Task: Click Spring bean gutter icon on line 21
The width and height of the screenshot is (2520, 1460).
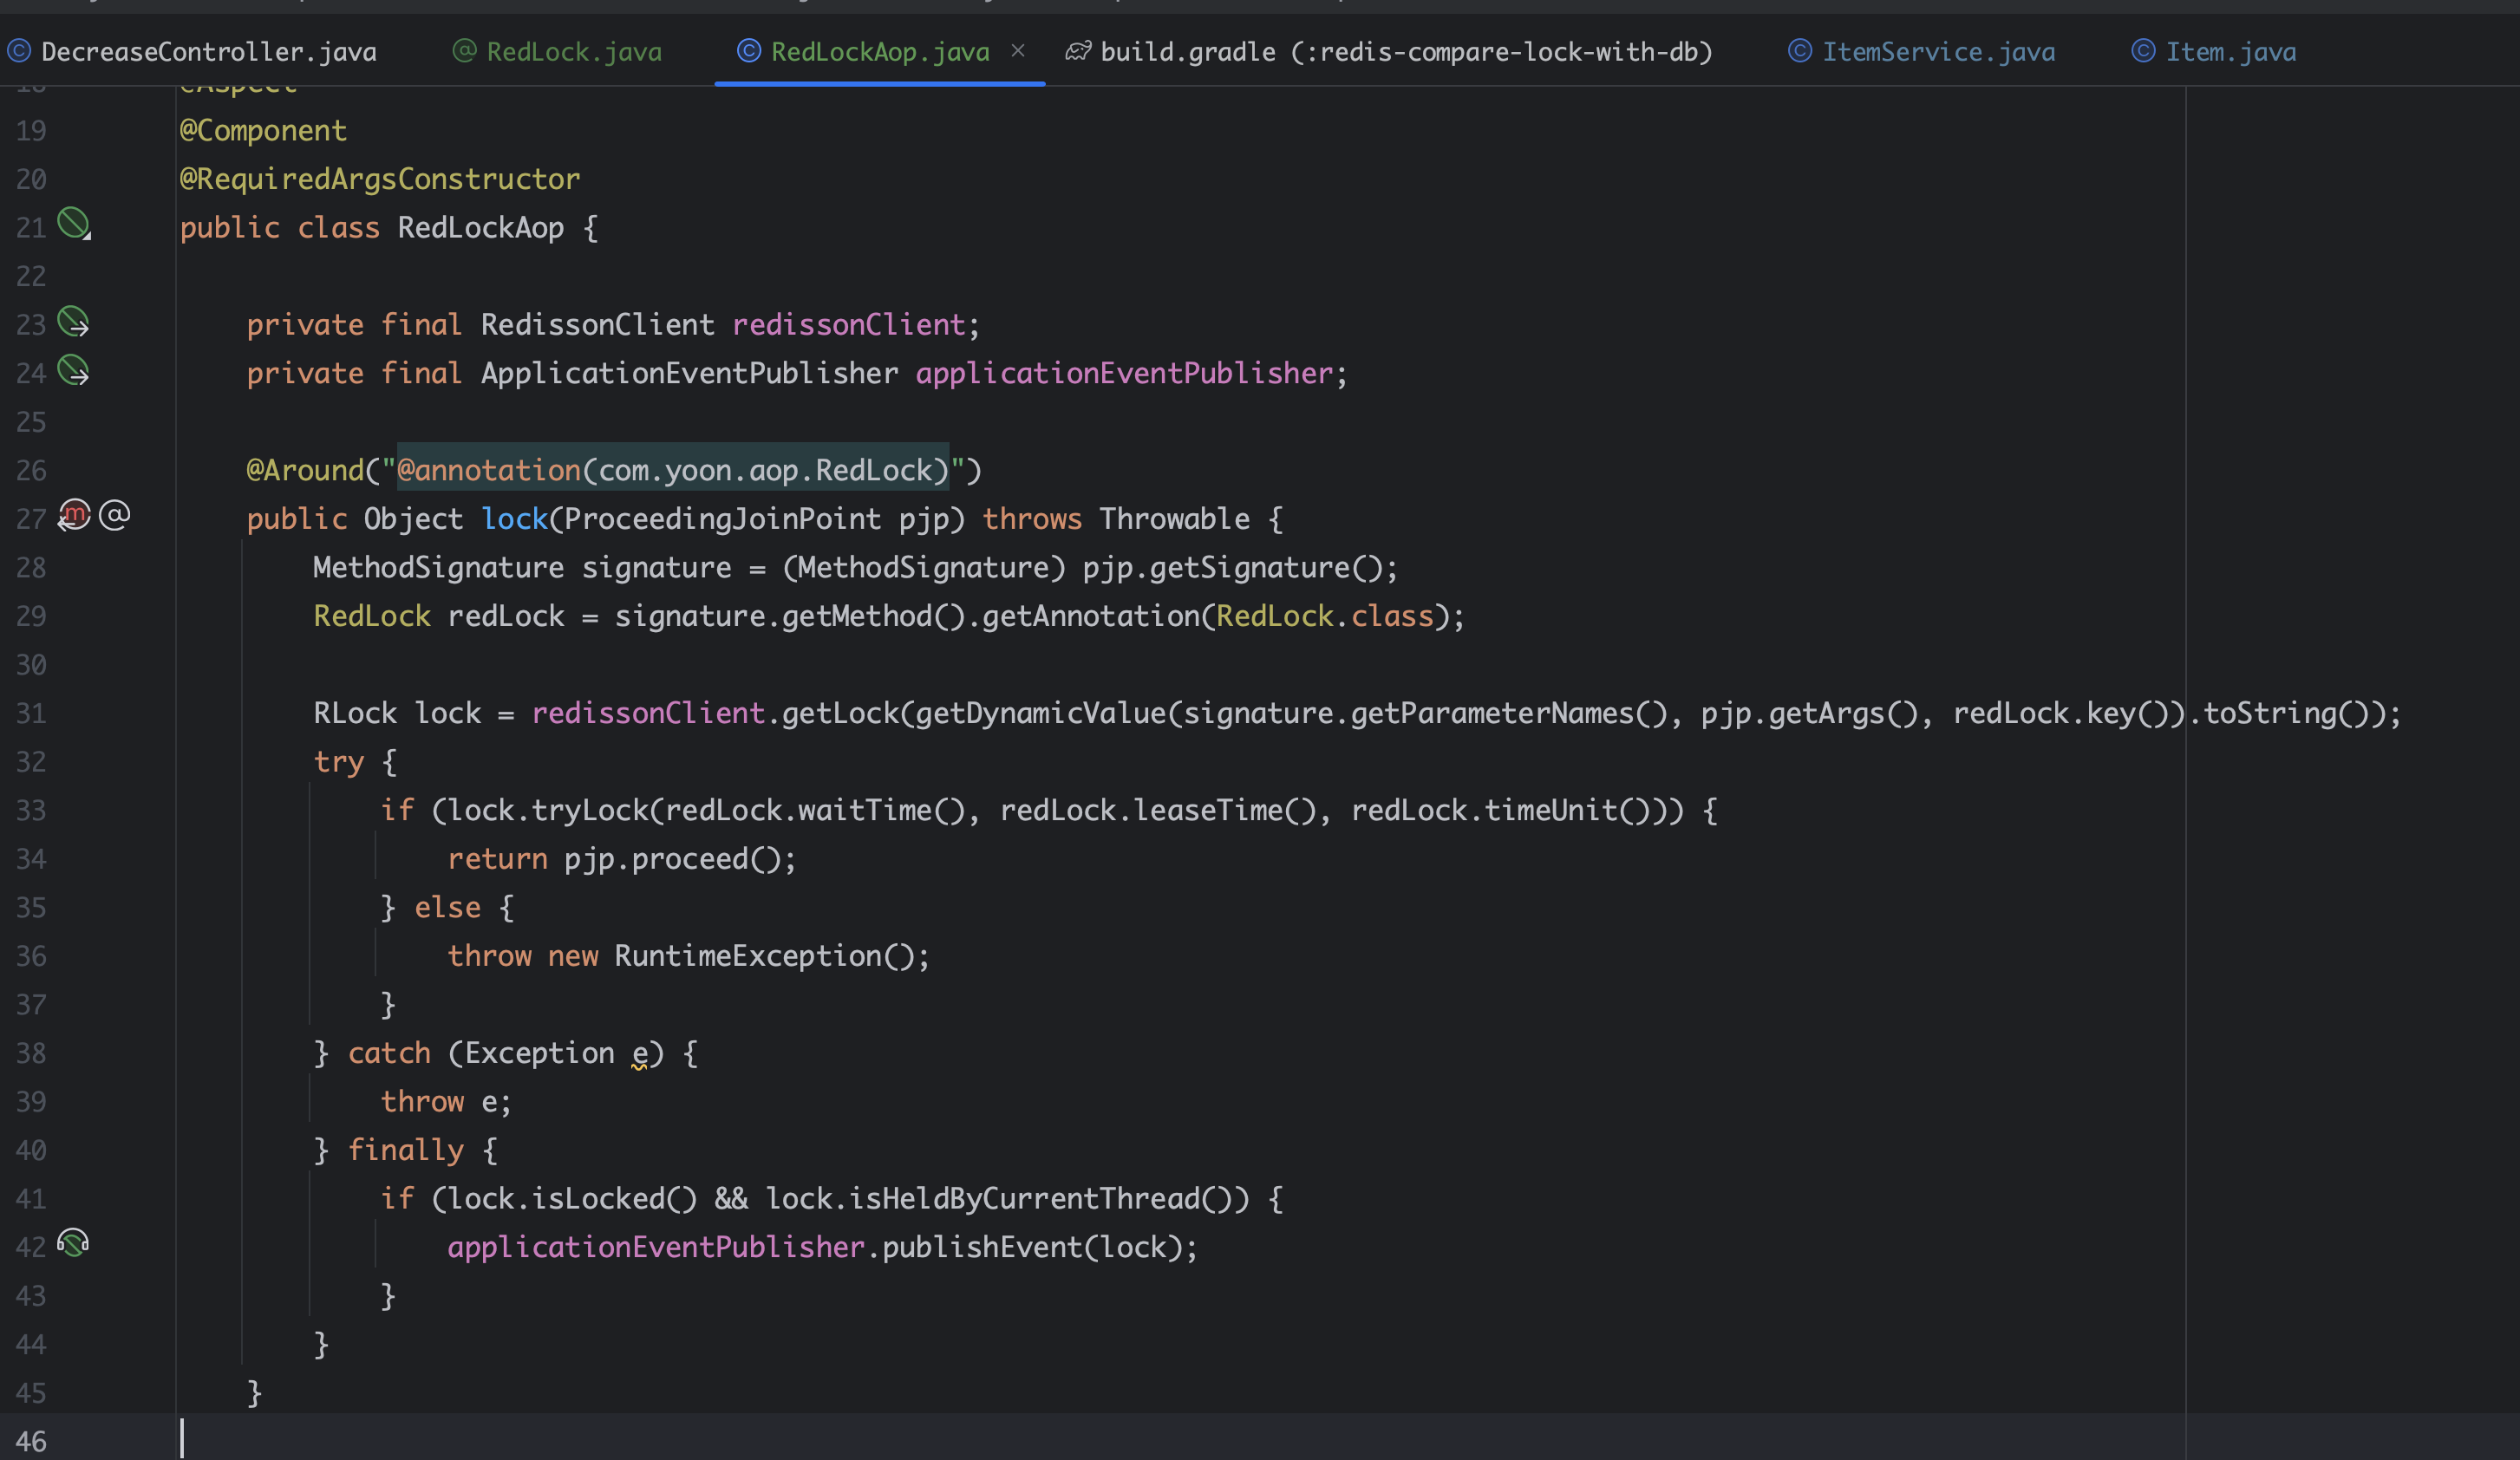Action: [73, 223]
